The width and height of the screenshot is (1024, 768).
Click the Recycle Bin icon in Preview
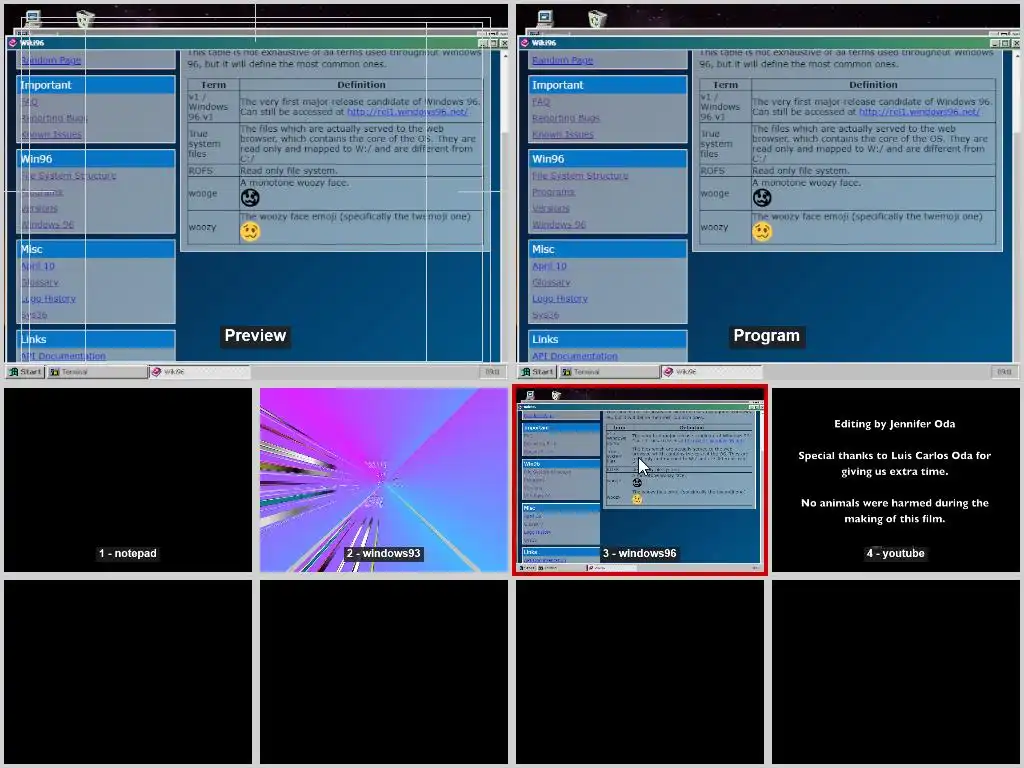click(84, 18)
